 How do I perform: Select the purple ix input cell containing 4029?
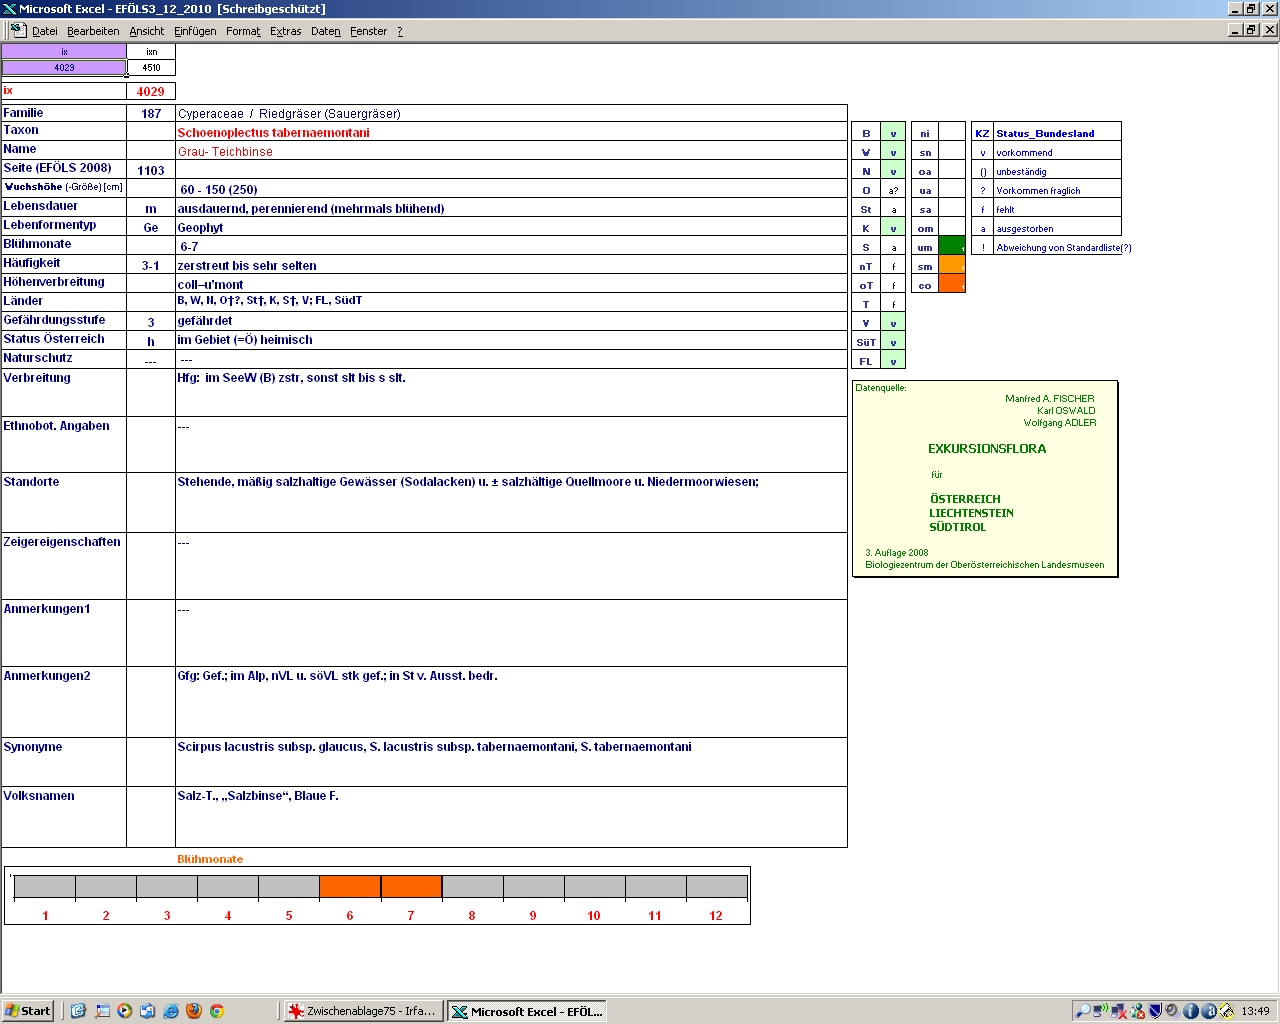point(64,68)
